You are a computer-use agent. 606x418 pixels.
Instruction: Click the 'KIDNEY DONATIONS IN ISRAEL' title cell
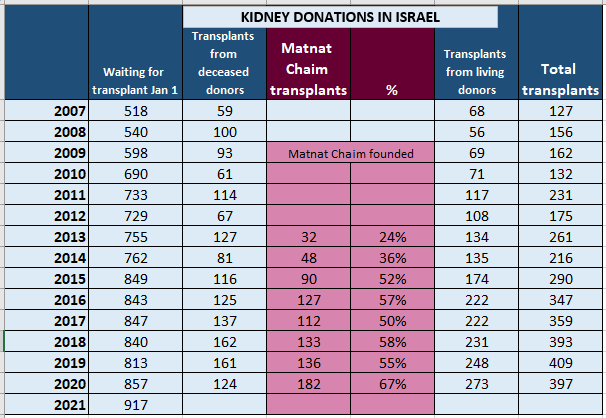pyautogui.click(x=341, y=18)
